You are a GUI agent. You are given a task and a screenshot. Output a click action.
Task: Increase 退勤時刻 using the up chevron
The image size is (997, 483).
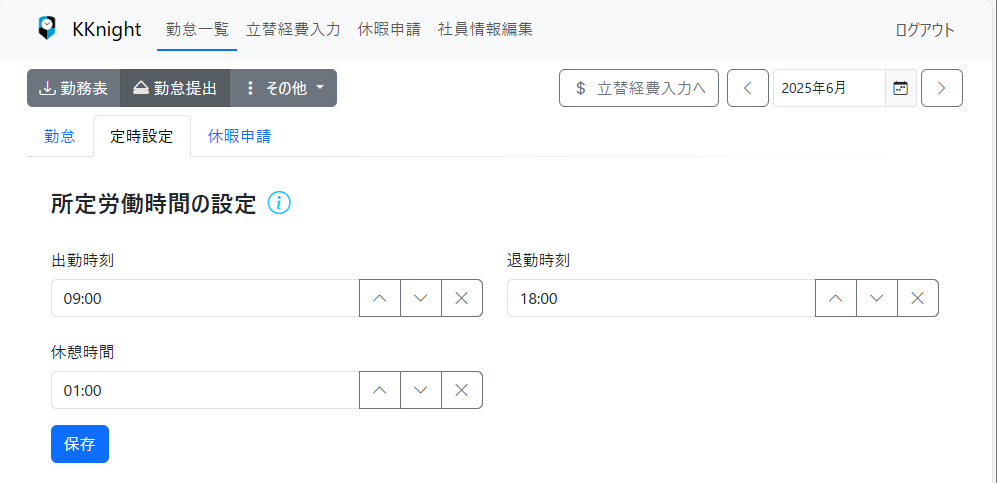coord(836,298)
